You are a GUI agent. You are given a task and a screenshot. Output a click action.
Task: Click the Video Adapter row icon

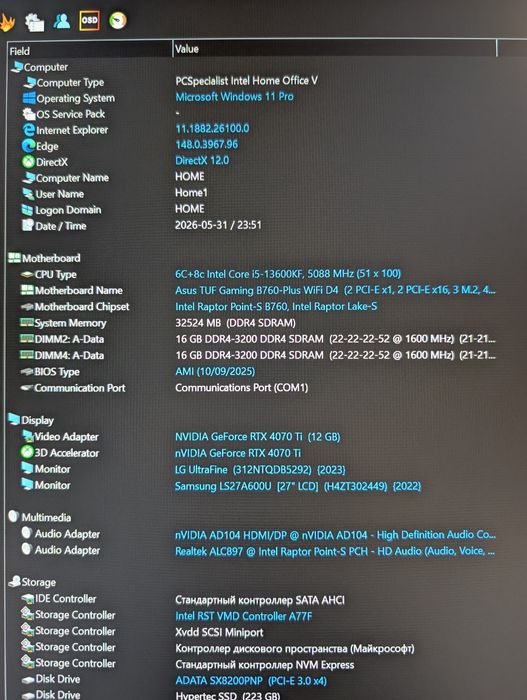[x=28, y=436]
